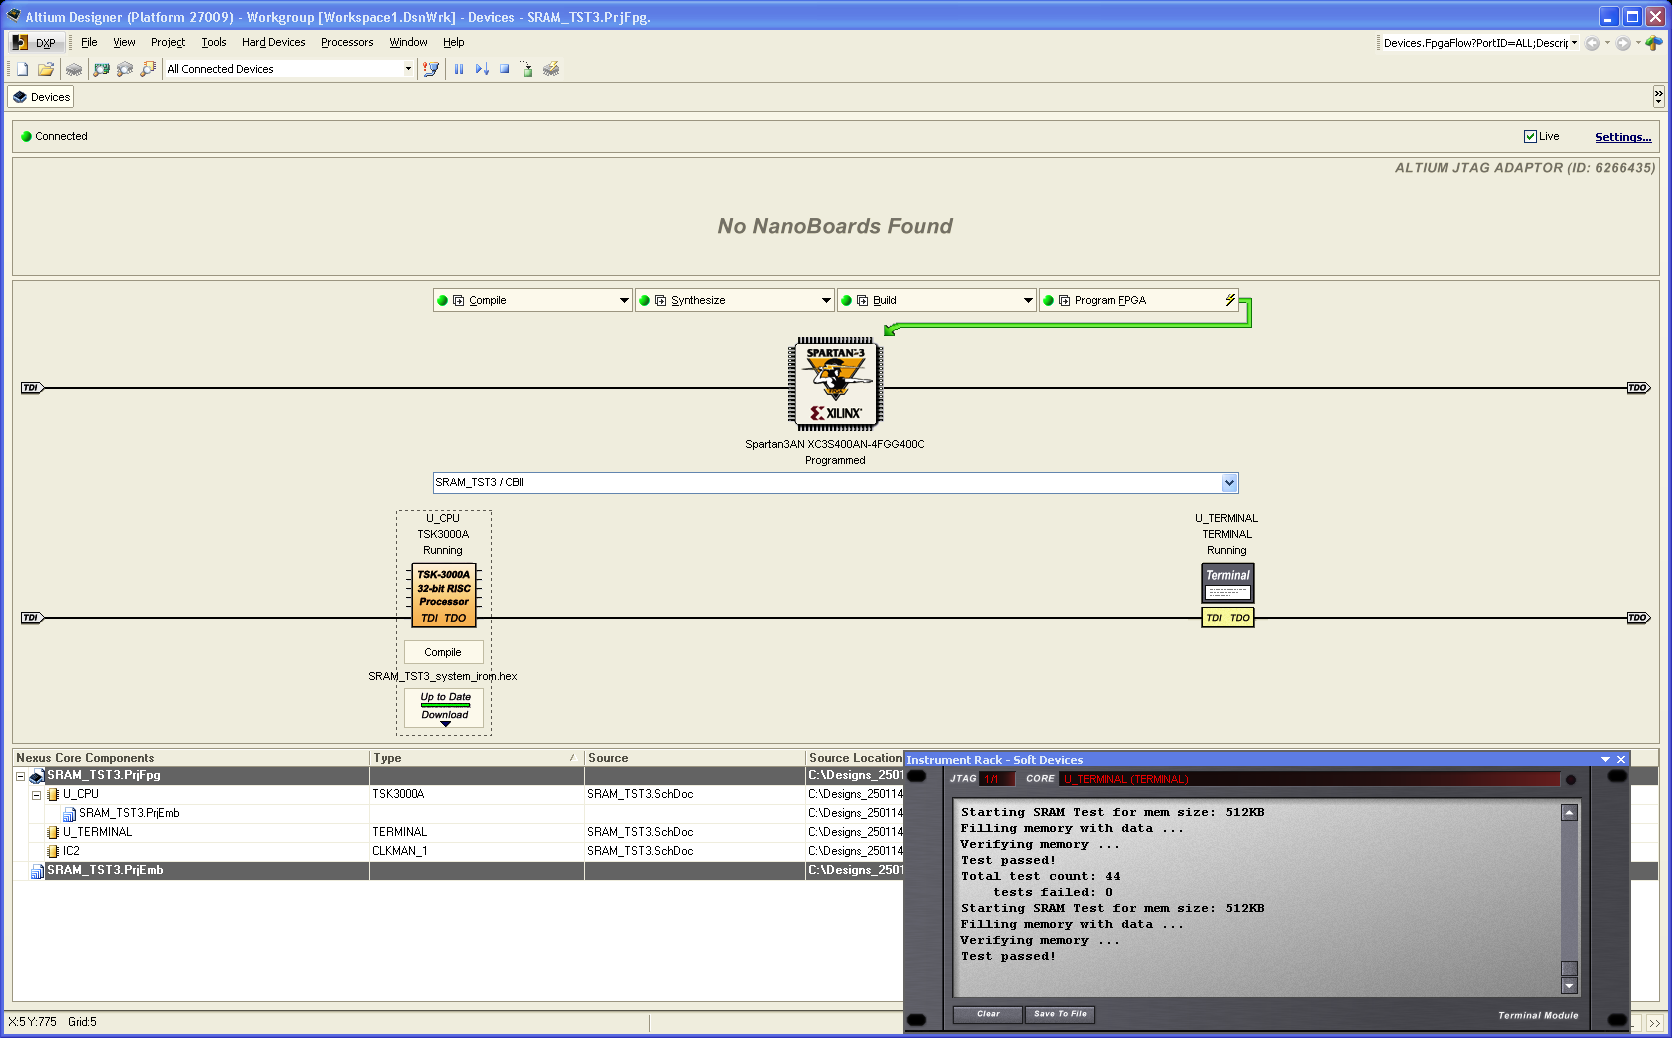Click the Download button under Up to Date
Image resolution: width=1672 pixels, height=1038 pixels.
445,715
